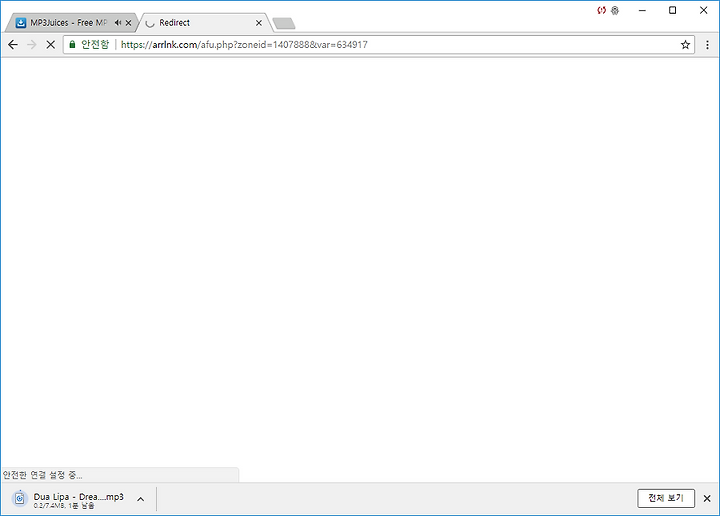This screenshot has width=720, height=516.
Task: Expand the download item options chevron
Action: (x=141, y=499)
